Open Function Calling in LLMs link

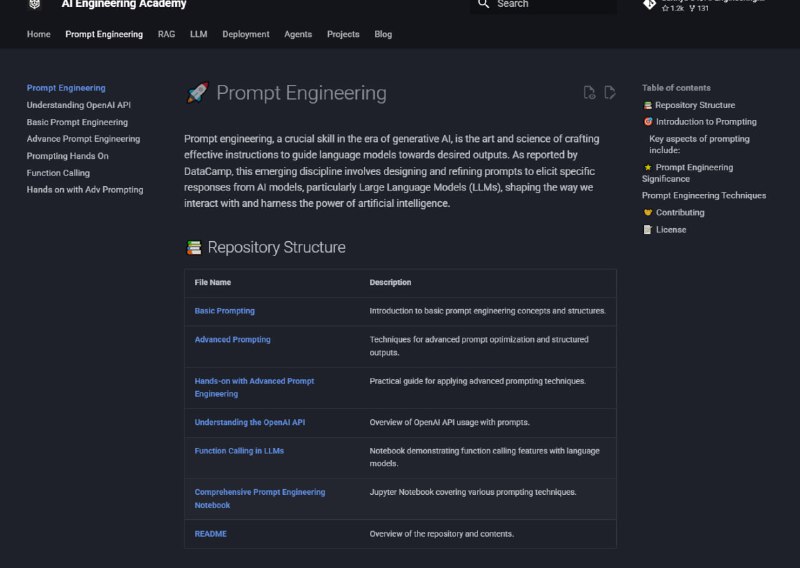(239, 451)
